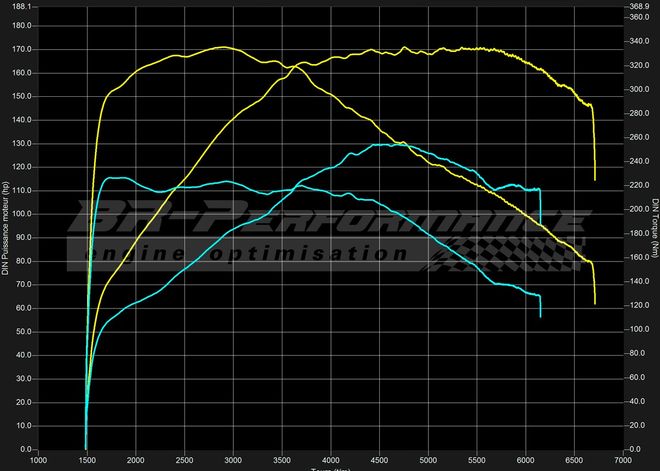The image size is (660, 471).
Task: Click the yellow power curve's peak near 4800 rpm
Action: tap(404, 47)
